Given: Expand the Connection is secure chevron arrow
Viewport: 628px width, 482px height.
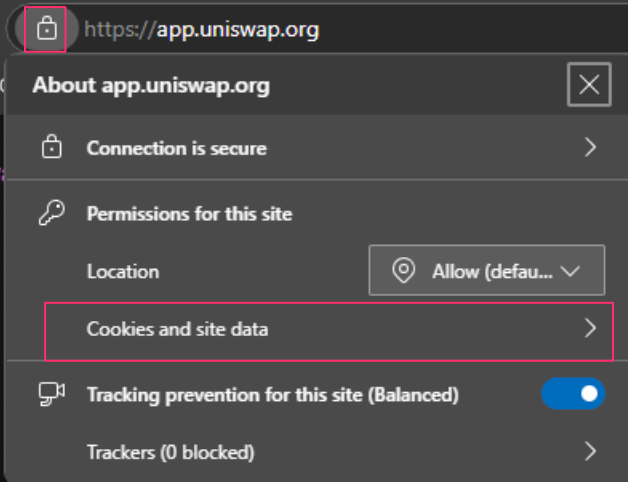Looking at the screenshot, I should click(x=590, y=148).
